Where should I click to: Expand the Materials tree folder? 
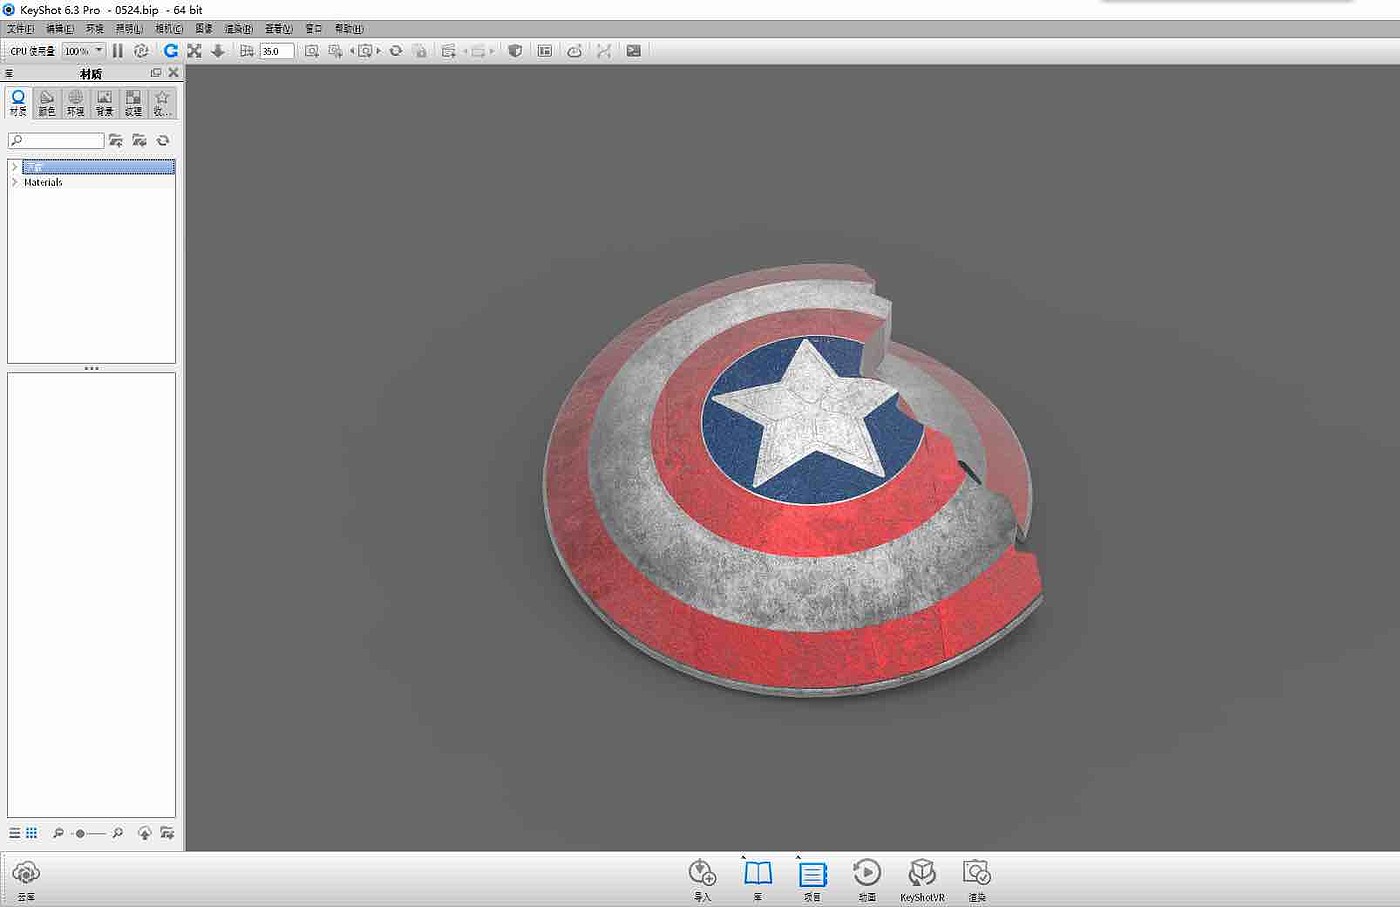pos(14,182)
